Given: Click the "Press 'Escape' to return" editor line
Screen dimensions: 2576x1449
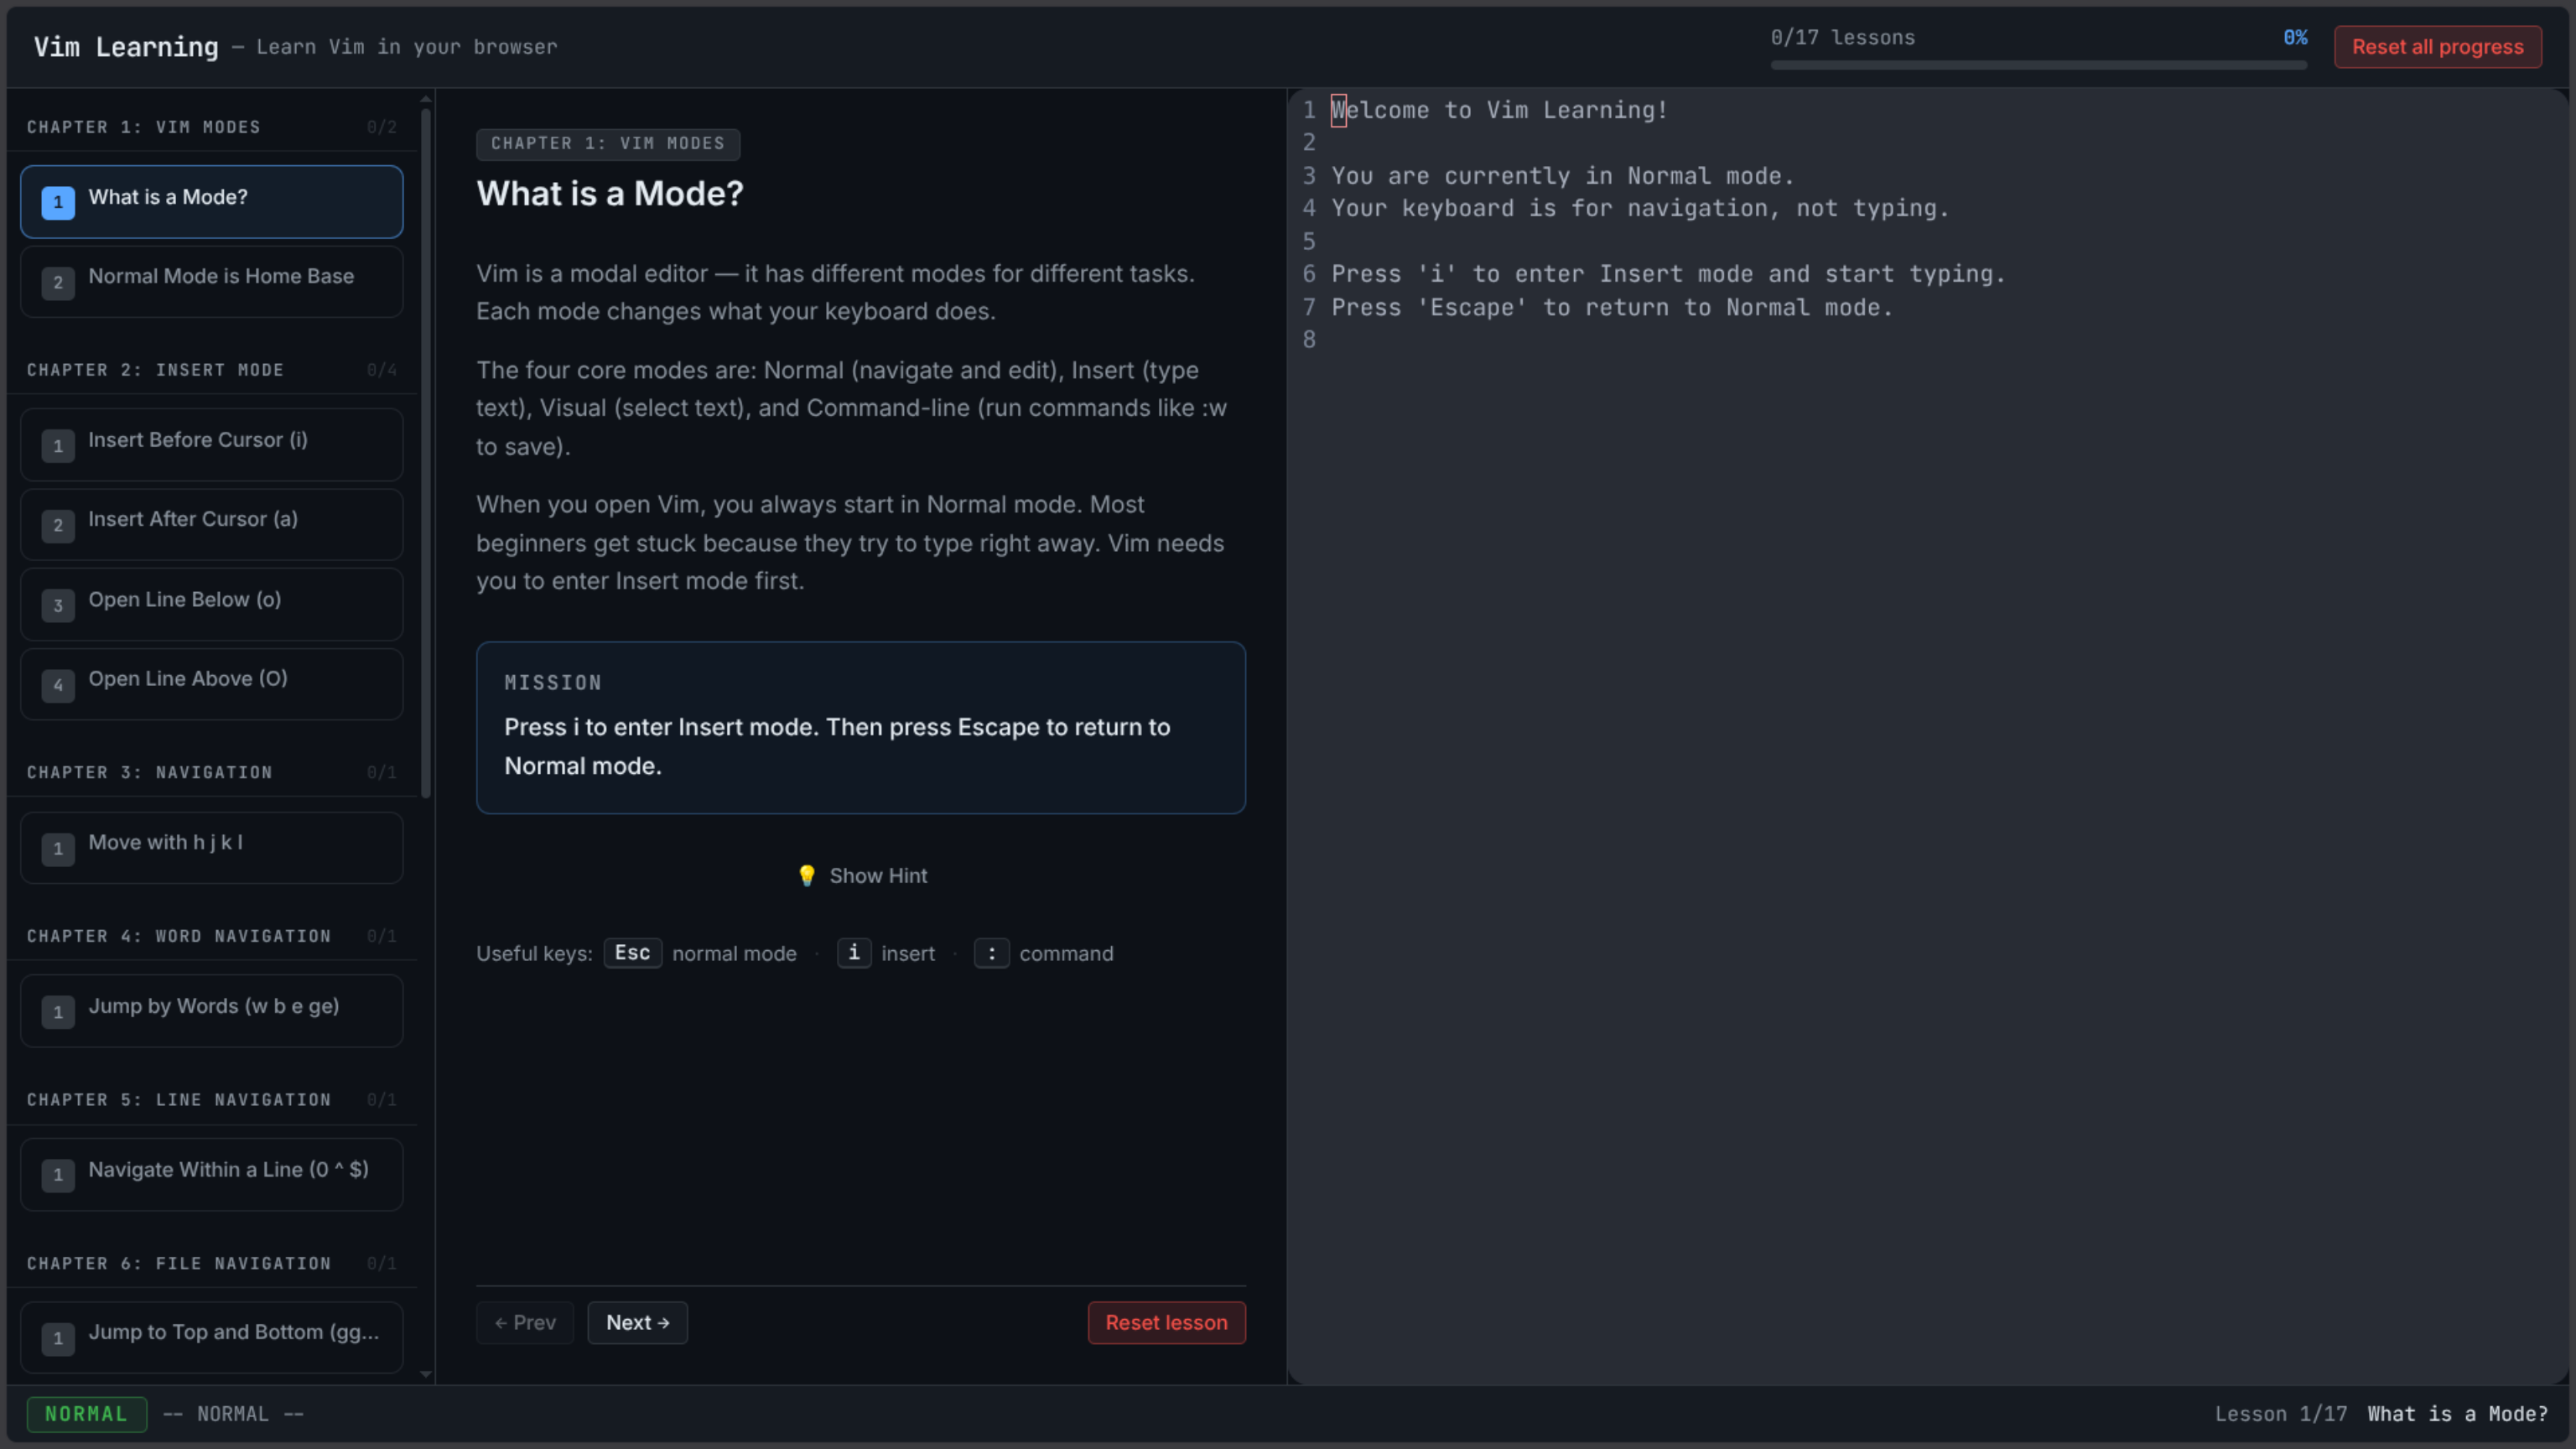Looking at the screenshot, I should tap(1612, 308).
